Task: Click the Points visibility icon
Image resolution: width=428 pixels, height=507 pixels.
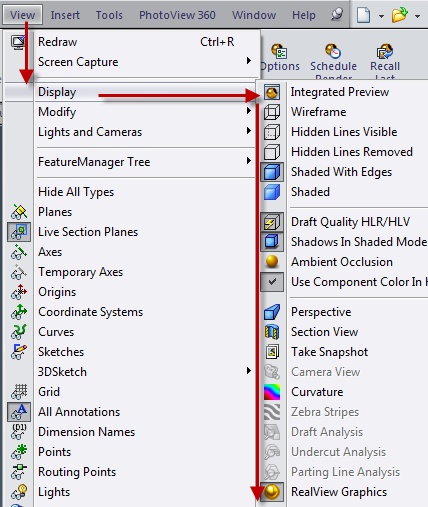Action: point(19,452)
